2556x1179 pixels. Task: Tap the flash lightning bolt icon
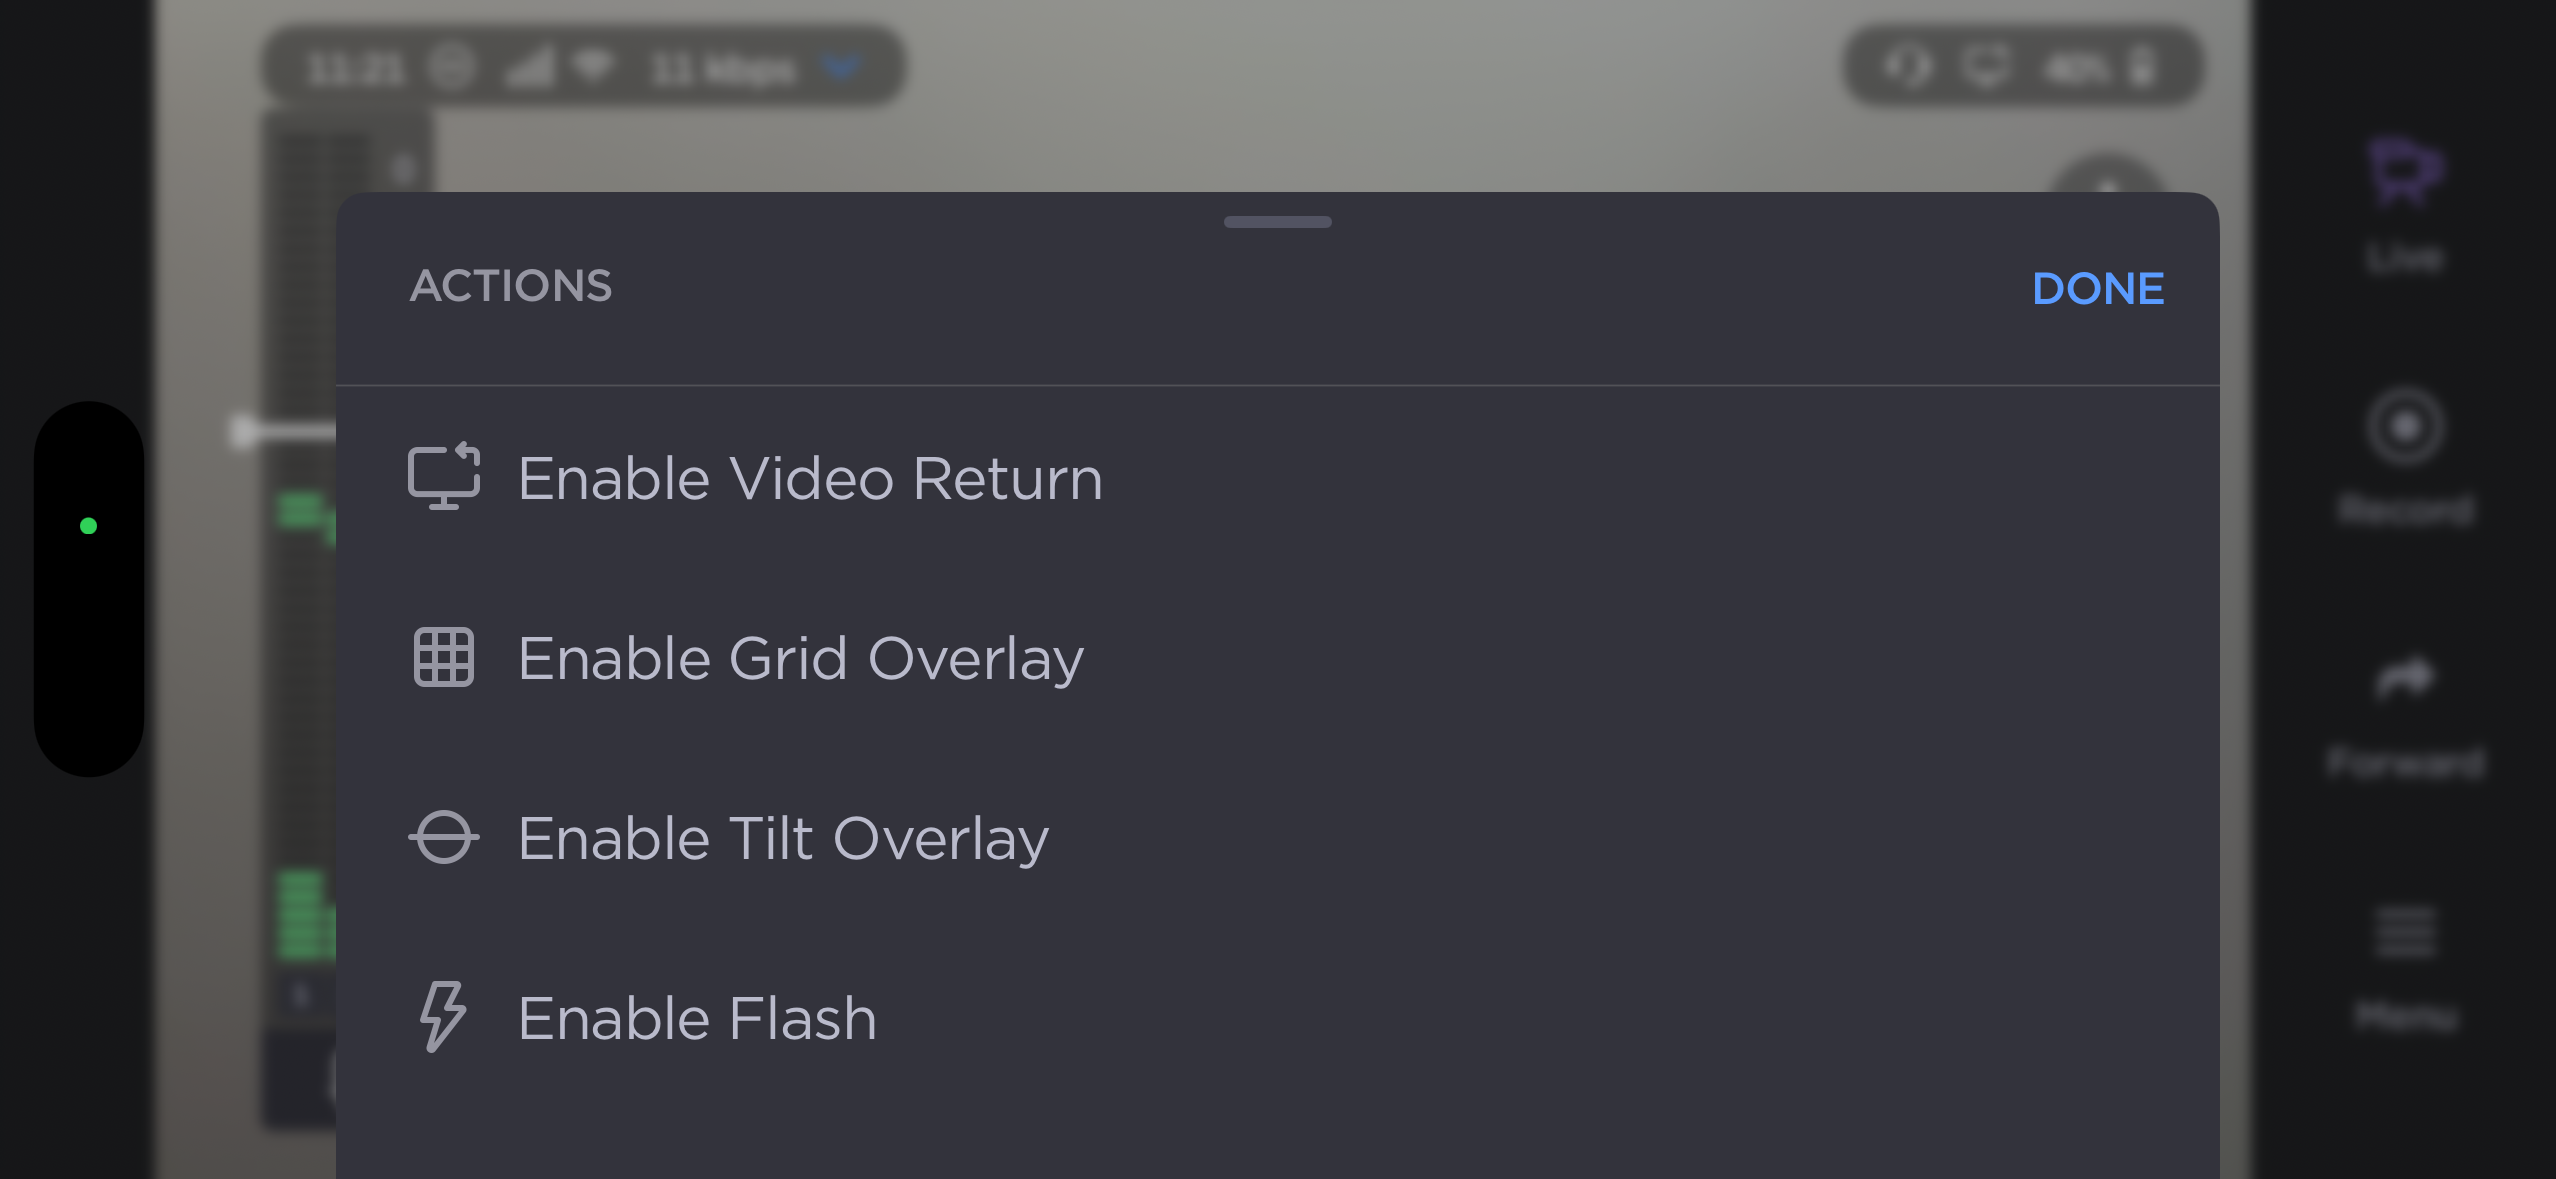tap(442, 1017)
